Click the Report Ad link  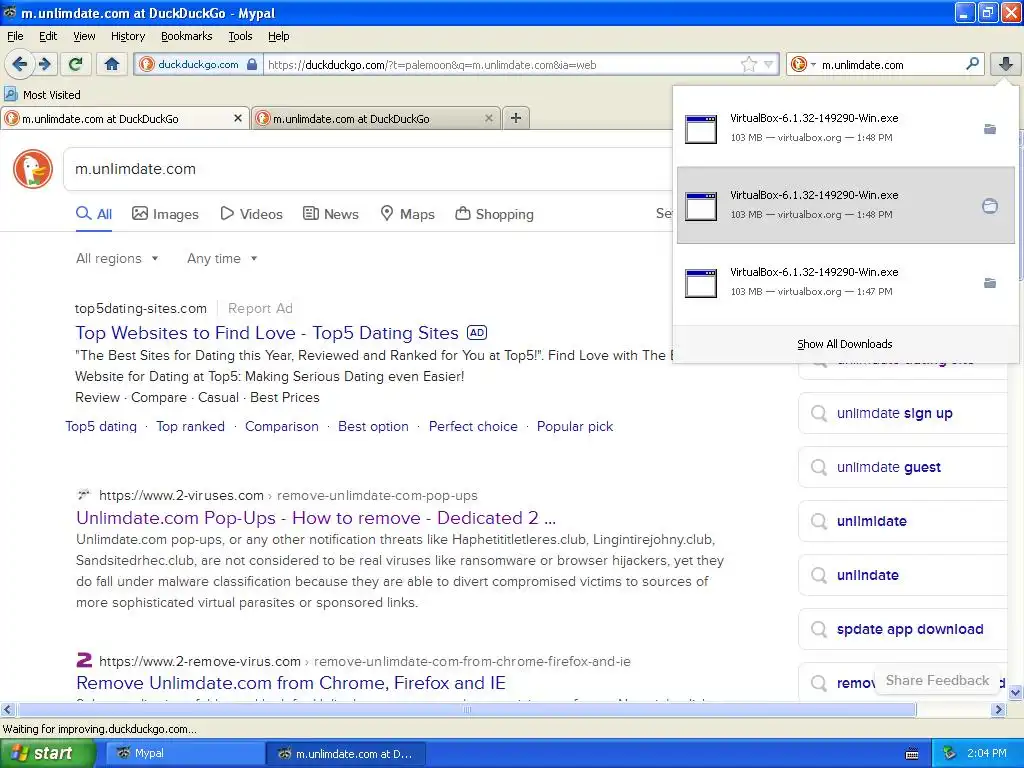click(x=260, y=308)
